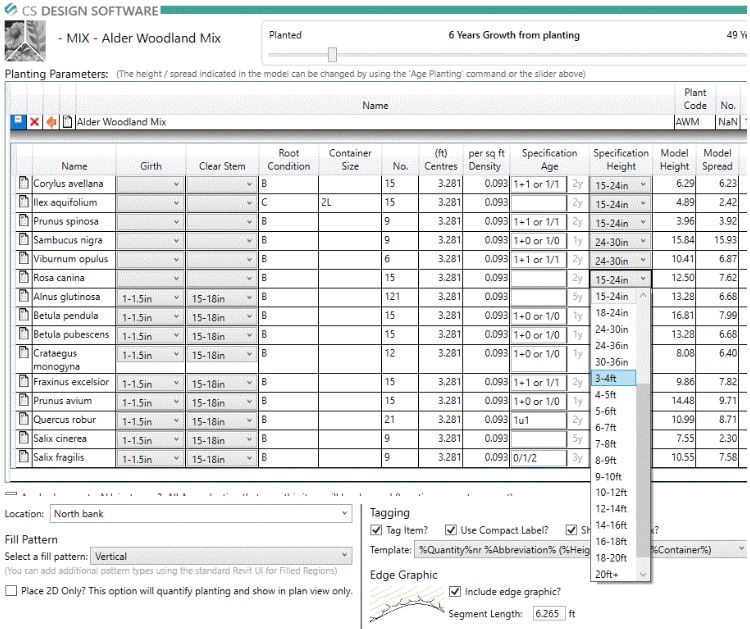Open Clear Stem dropdown for Betula pendula
The image size is (750, 629).
point(221,317)
